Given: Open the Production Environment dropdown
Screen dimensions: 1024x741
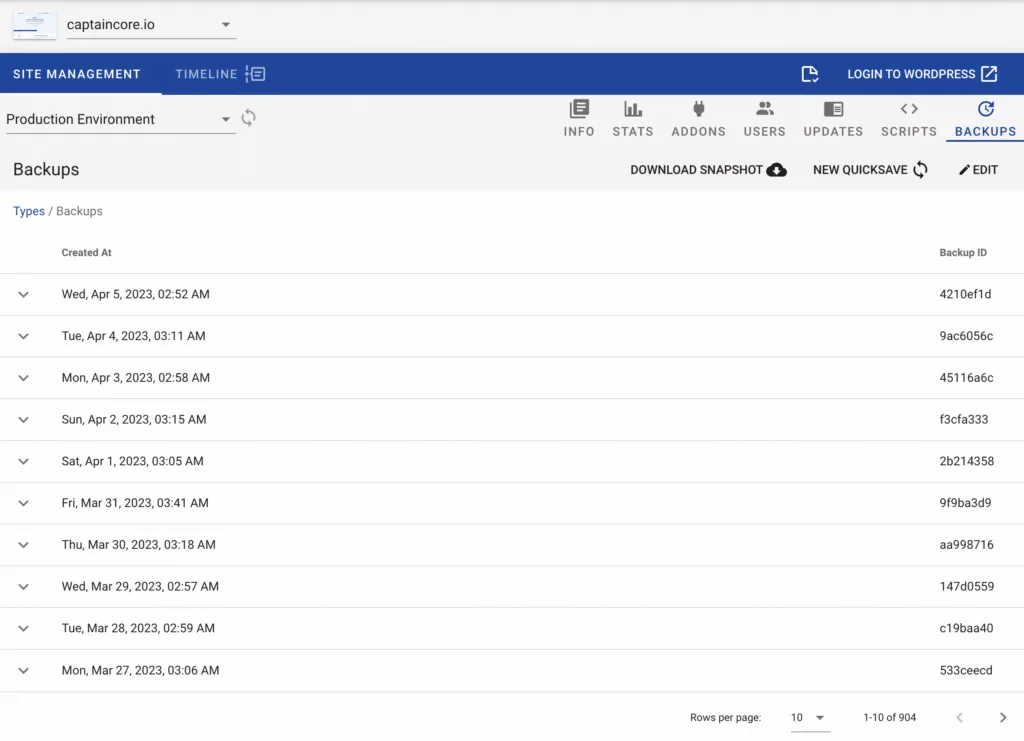Looking at the screenshot, I should click(x=227, y=118).
